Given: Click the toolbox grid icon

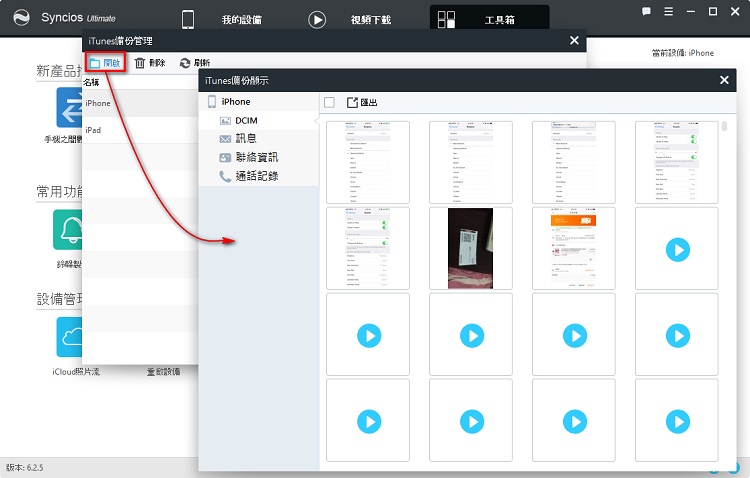Looking at the screenshot, I should click(446, 20).
